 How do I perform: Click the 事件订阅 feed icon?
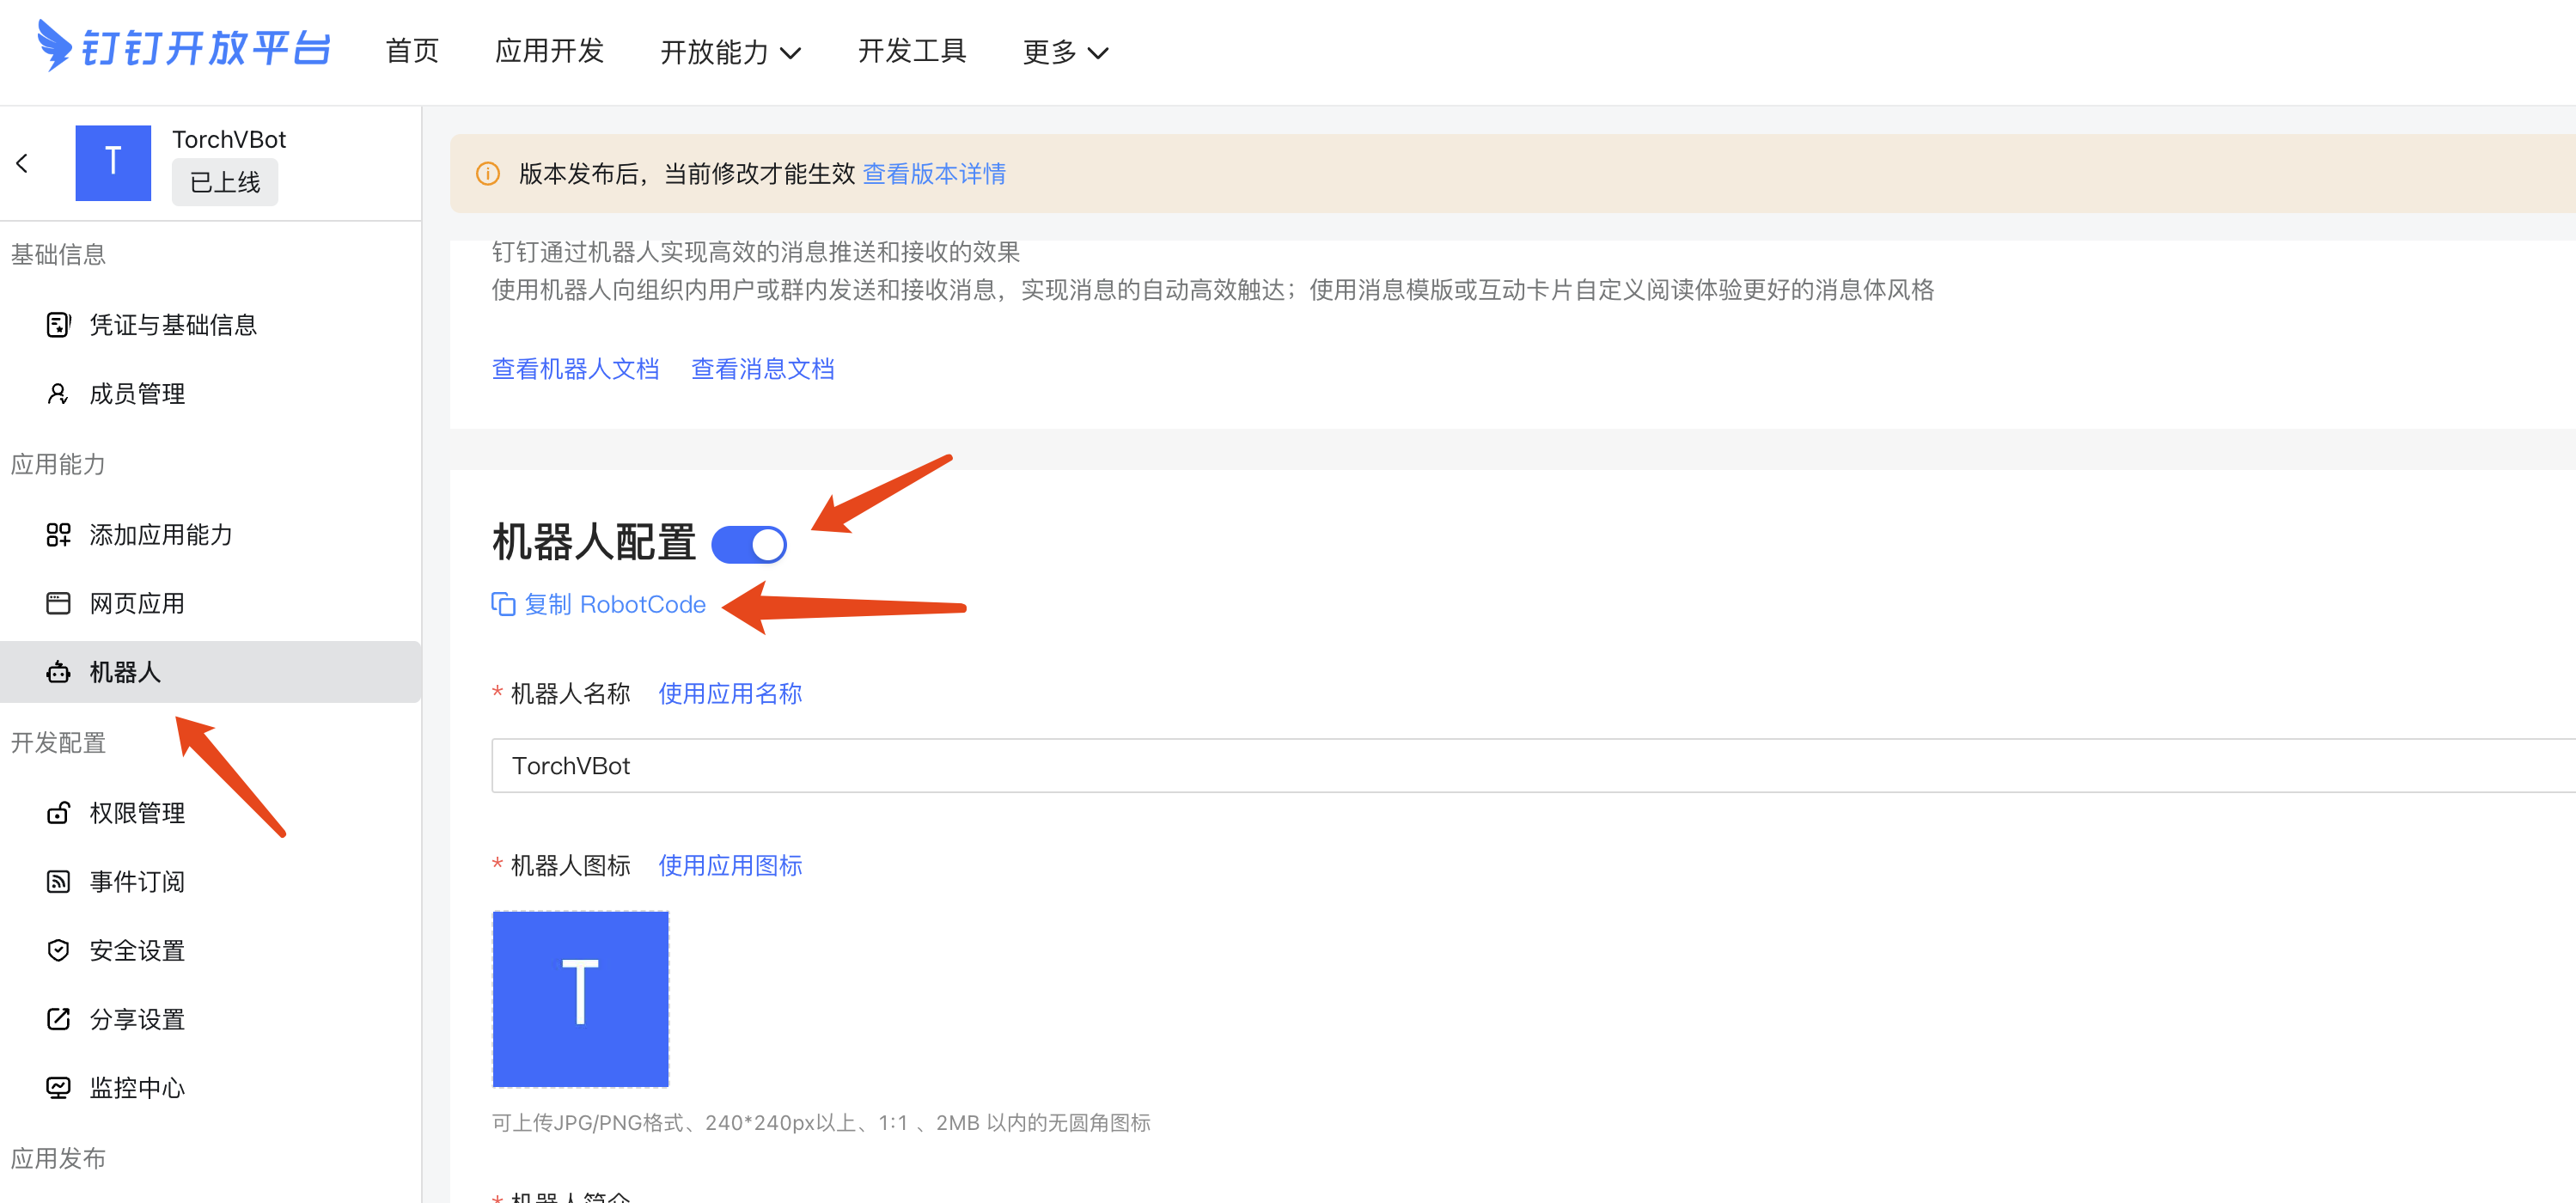click(58, 881)
